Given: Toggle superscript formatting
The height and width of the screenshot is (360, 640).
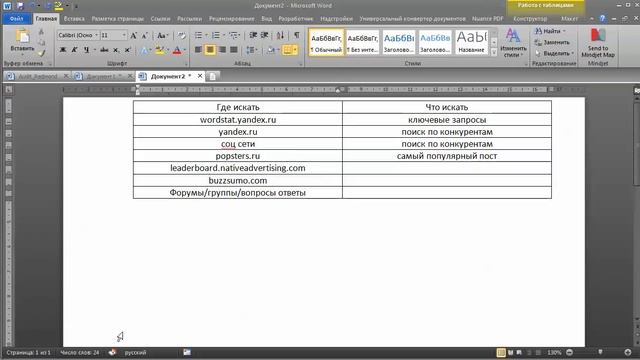Looking at the screenshot, I should click(x=127, y=50).
